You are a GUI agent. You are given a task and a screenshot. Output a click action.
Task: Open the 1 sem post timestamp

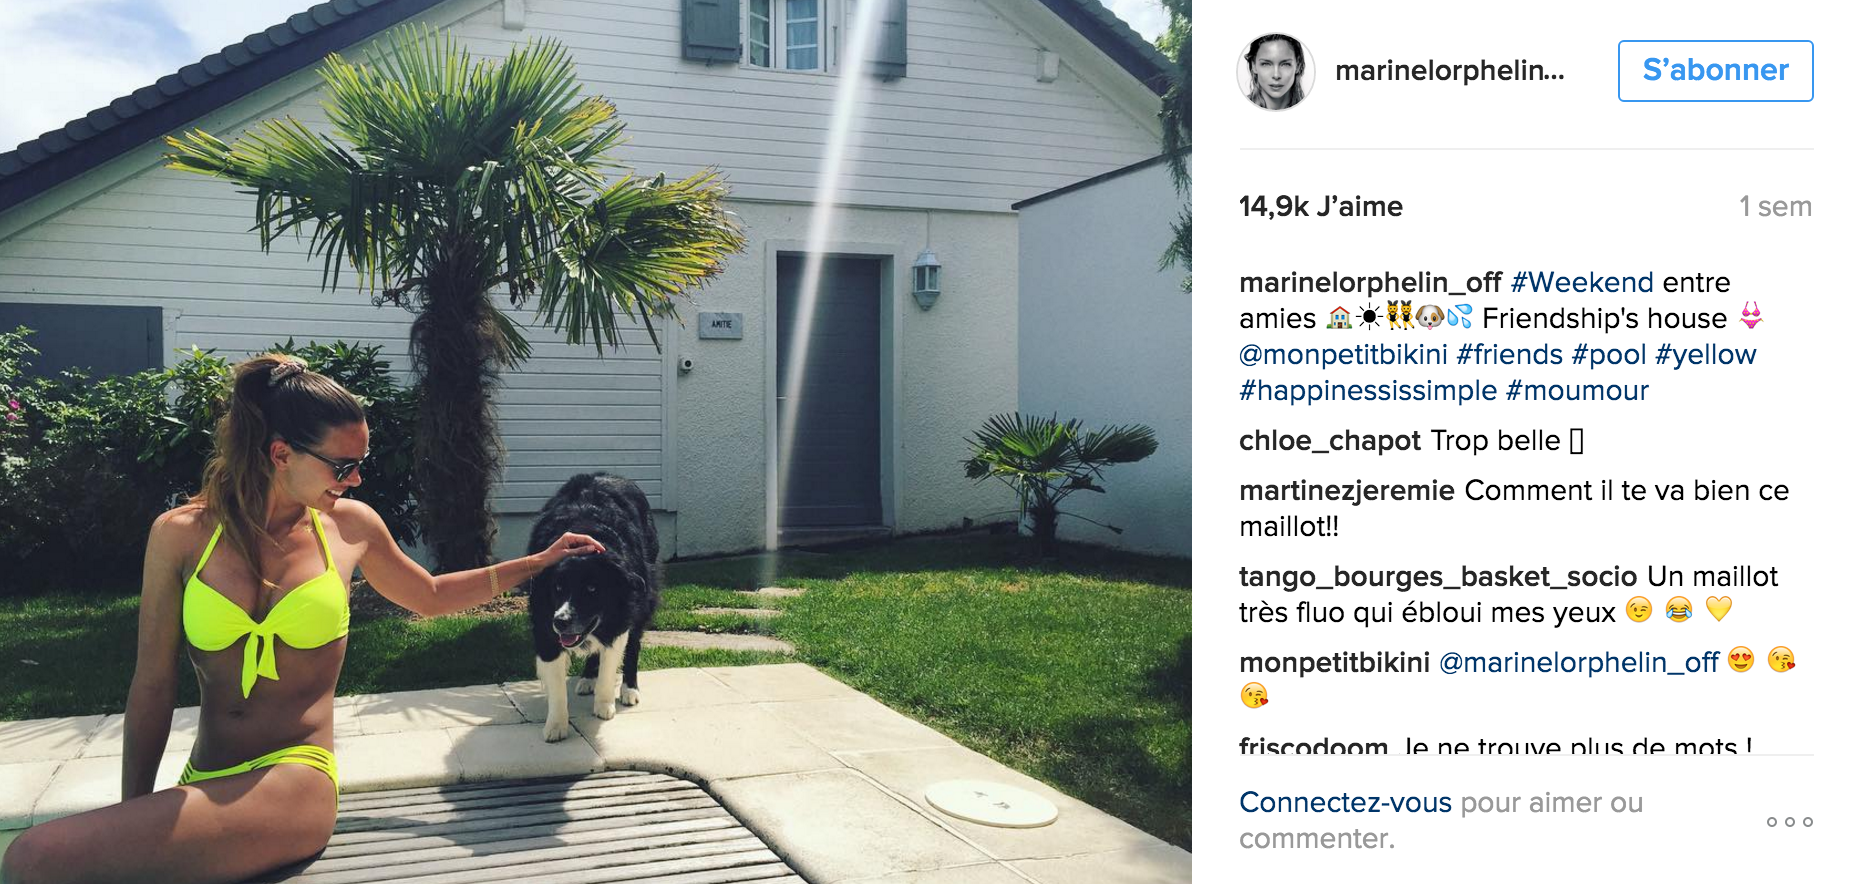1775,207
